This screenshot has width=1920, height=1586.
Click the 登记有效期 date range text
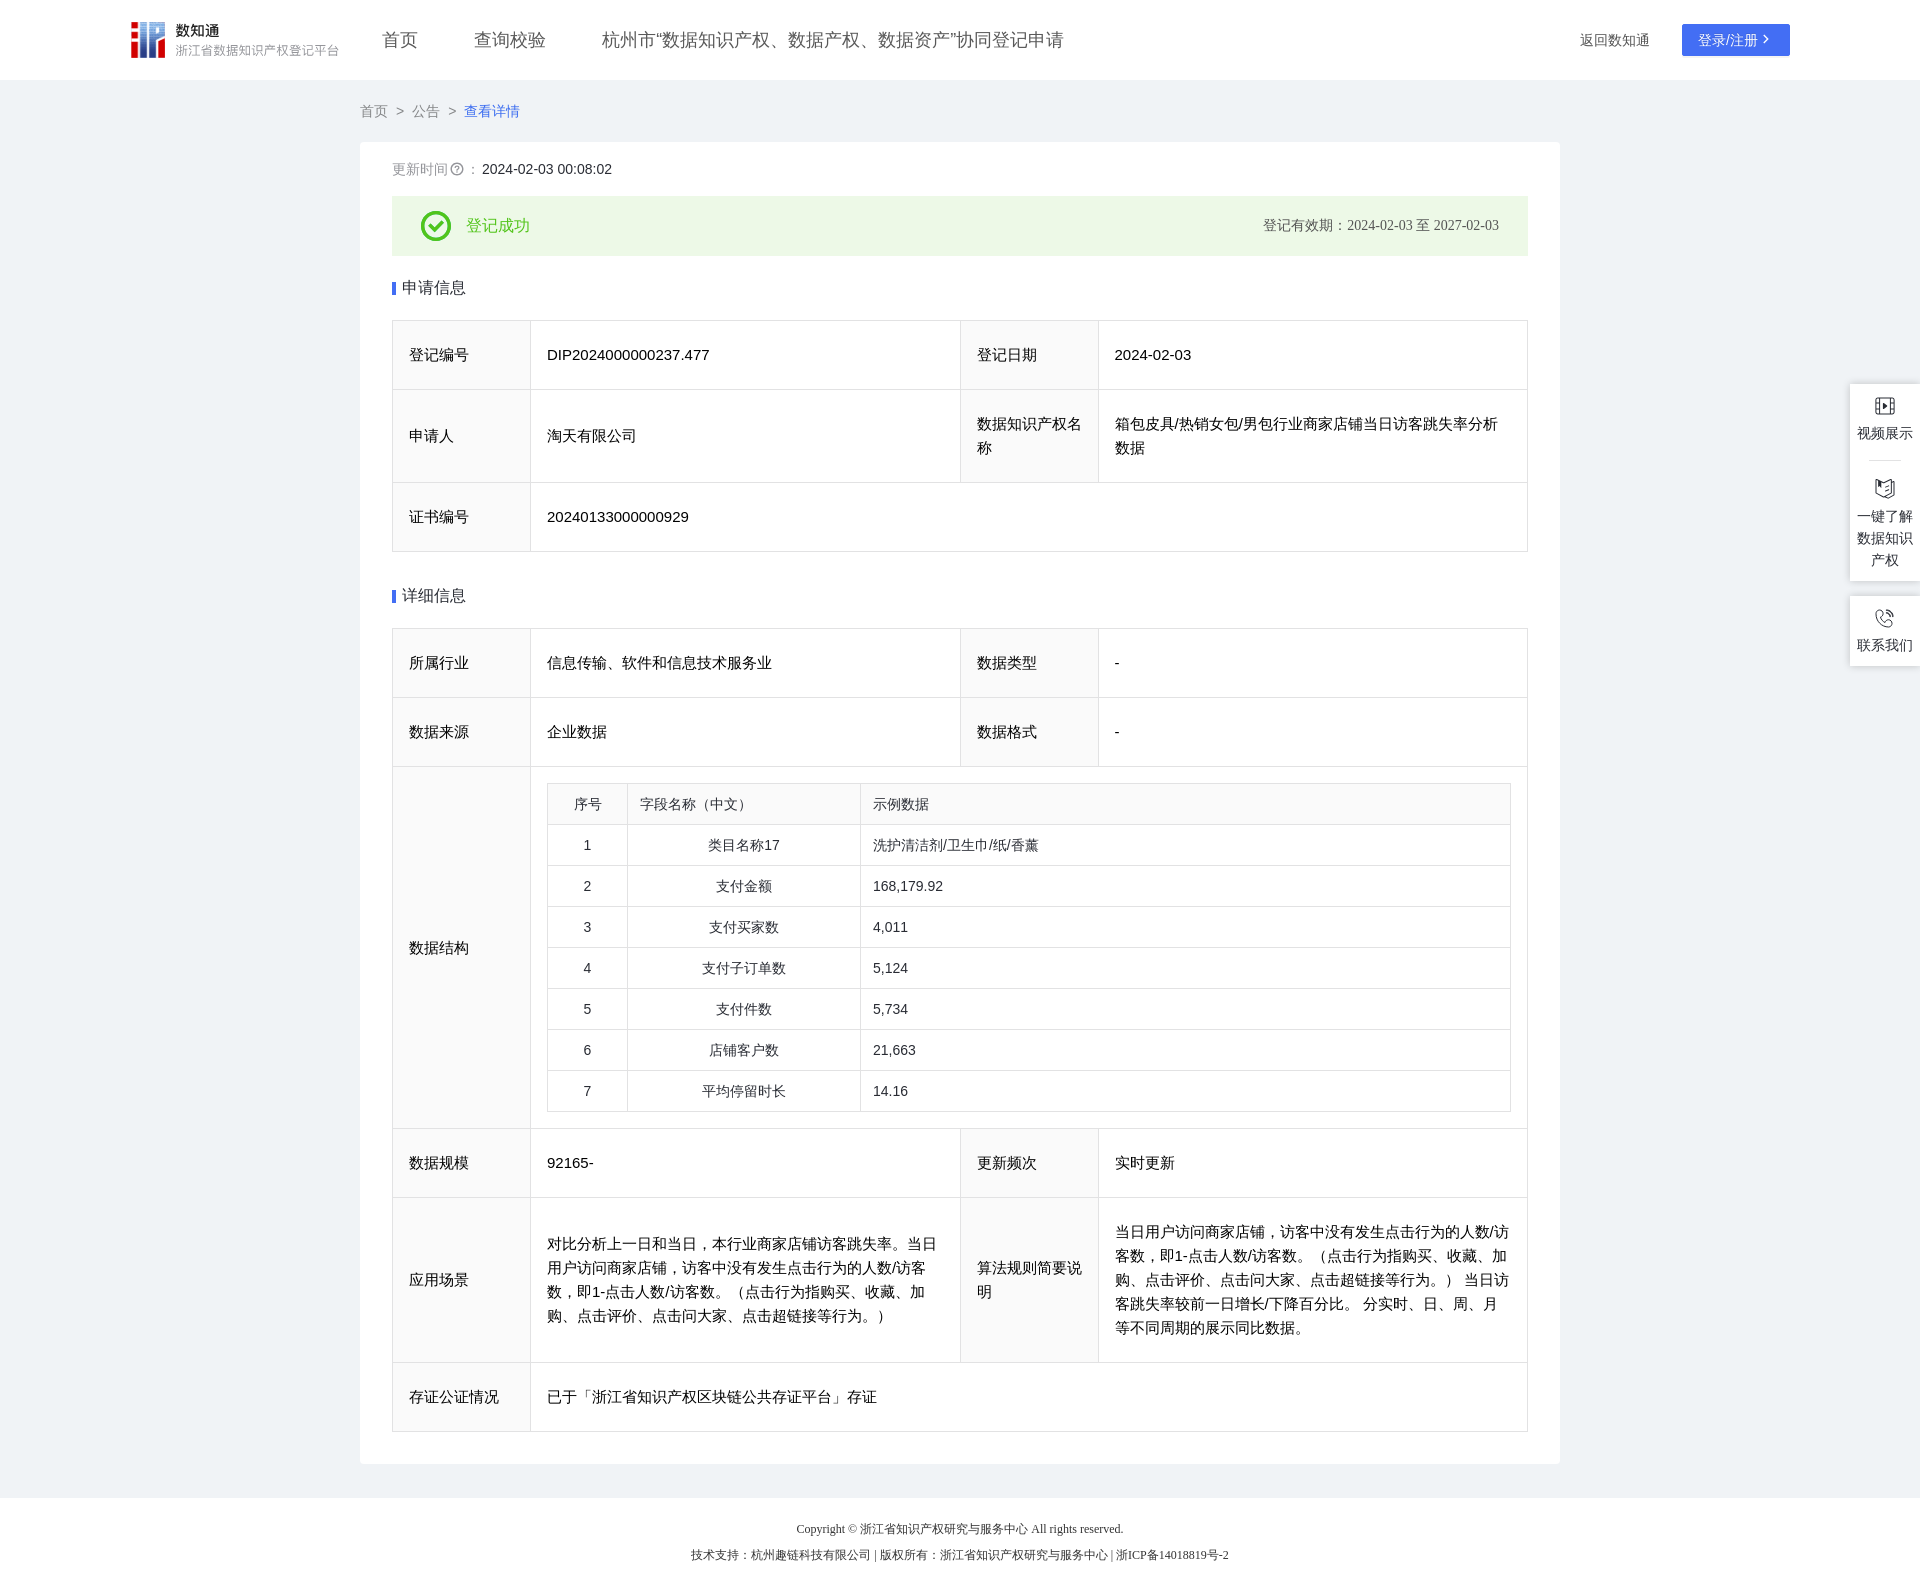(x=1381, y=226)
